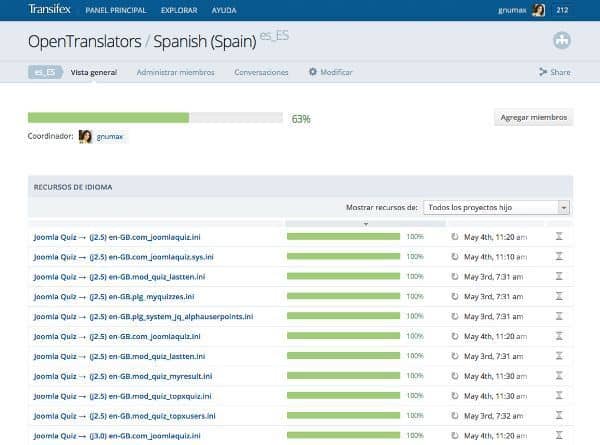Click the Share arrow icon

(x=543, y=72)
